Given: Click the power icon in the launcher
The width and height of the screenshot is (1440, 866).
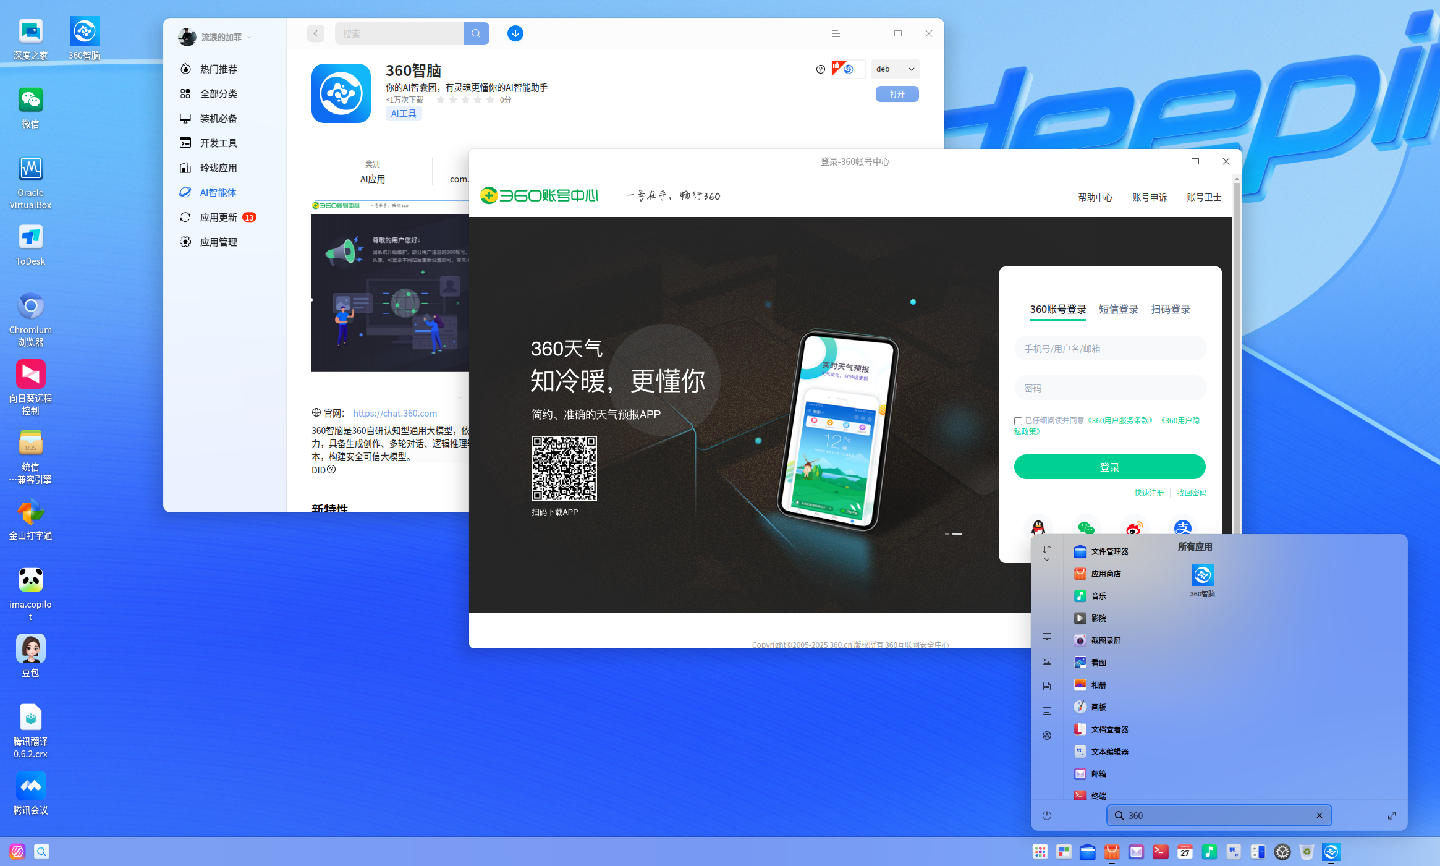Looking at the screenshot, I should (1047, 815).
